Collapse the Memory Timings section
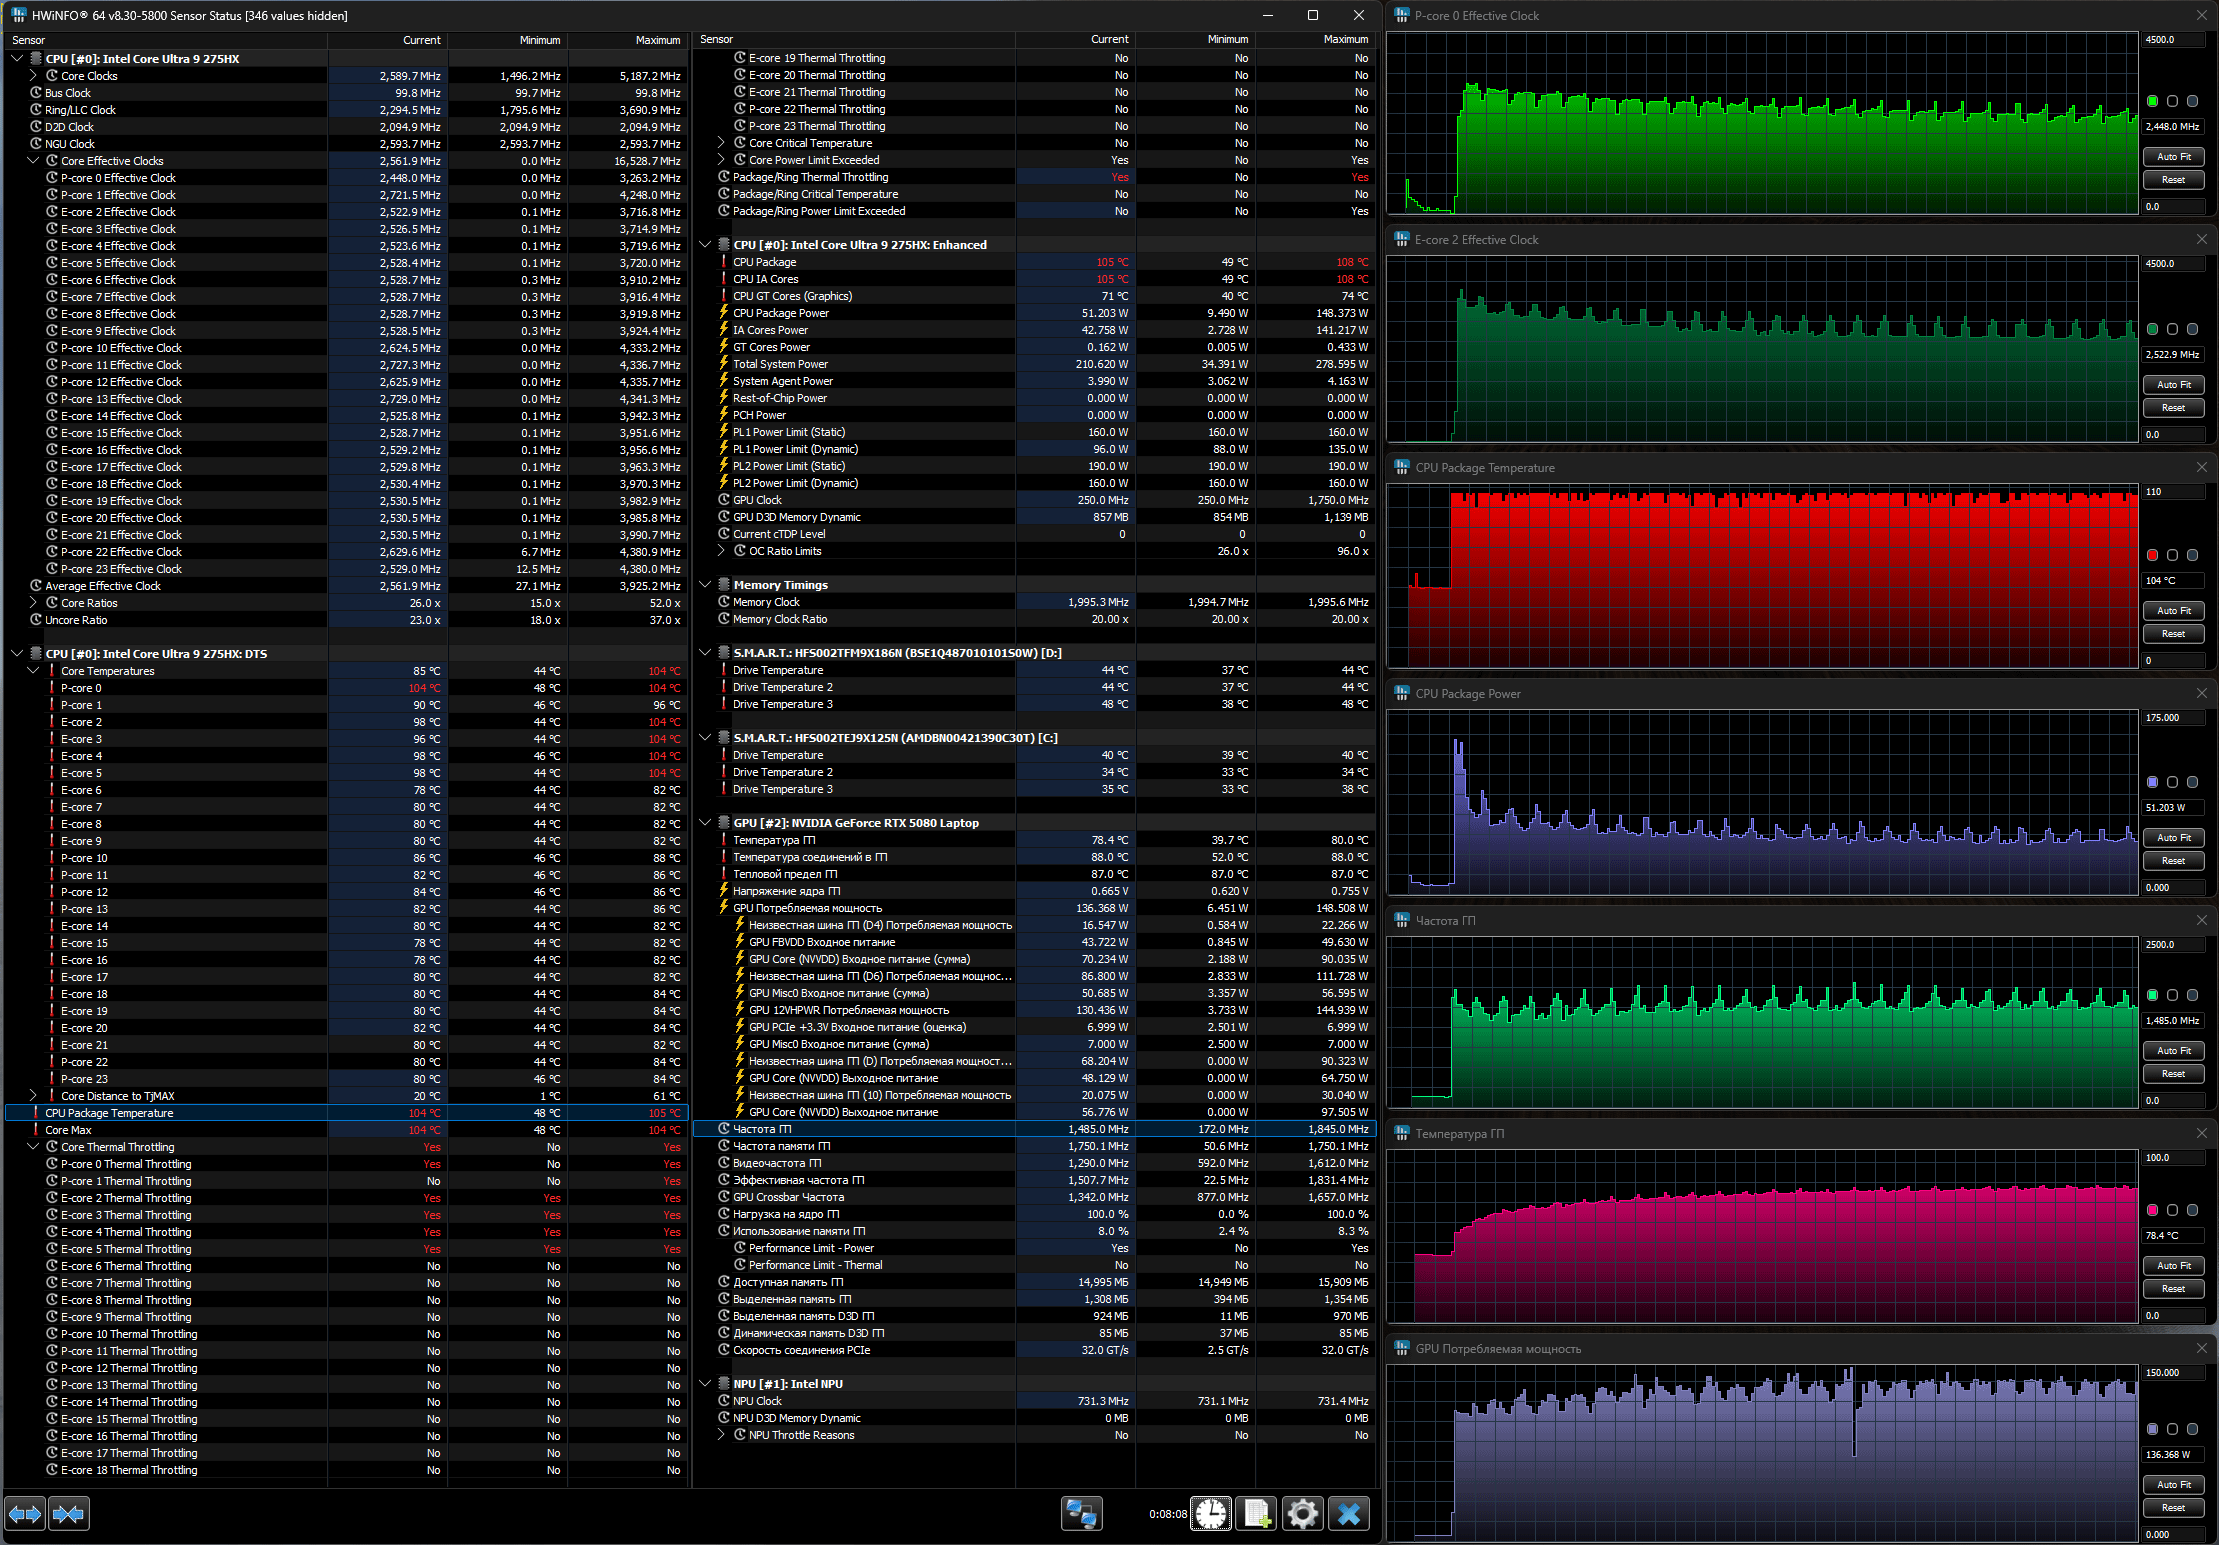This screenshot has height=1545, width=2219. point(705,585)
